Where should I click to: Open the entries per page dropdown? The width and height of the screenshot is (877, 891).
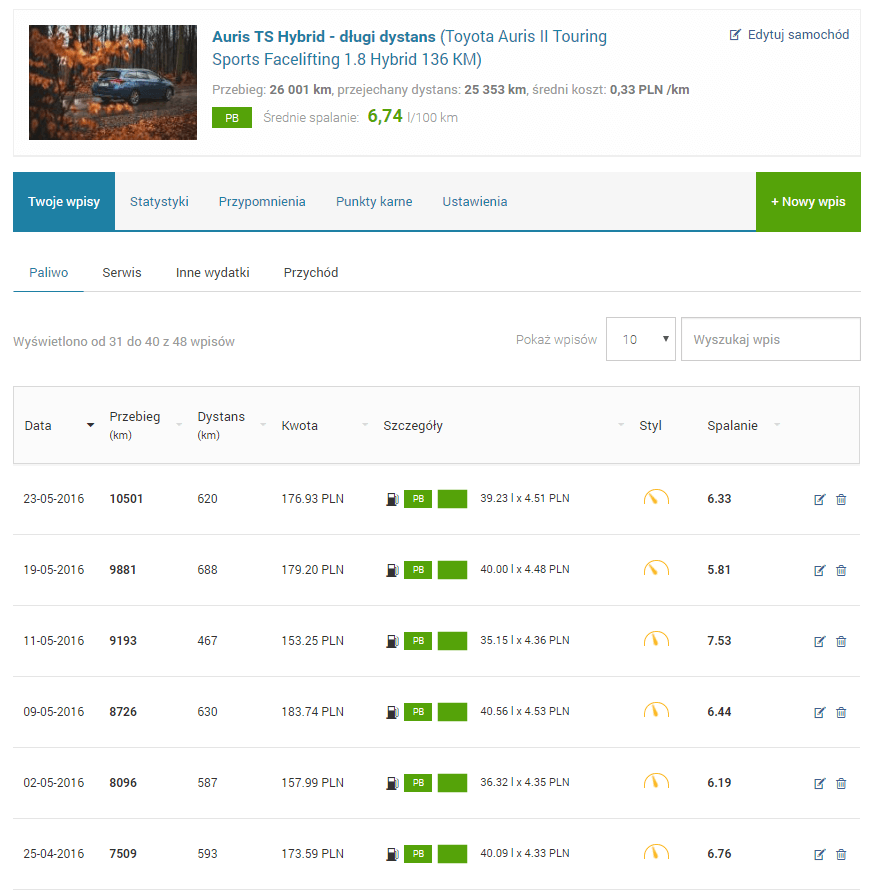coord(640,339)
